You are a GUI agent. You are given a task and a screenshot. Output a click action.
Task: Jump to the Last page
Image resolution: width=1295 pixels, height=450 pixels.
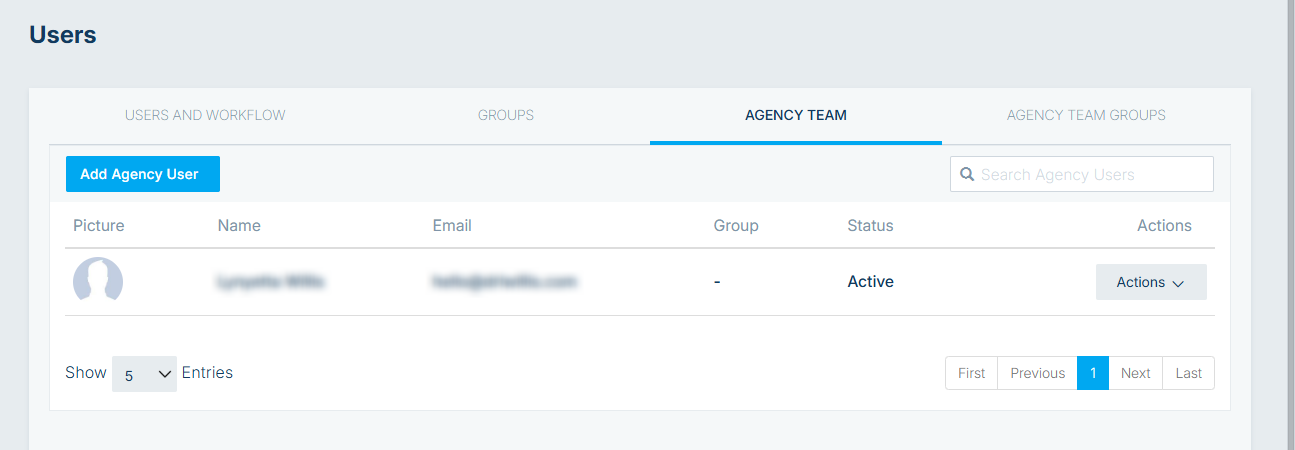(1189, 373)
